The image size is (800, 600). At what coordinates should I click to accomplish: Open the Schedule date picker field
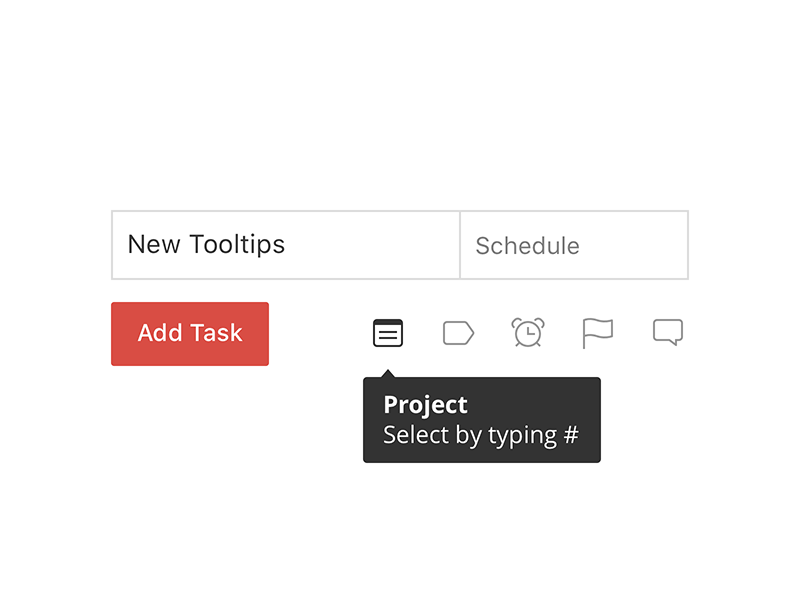point(573,245)
